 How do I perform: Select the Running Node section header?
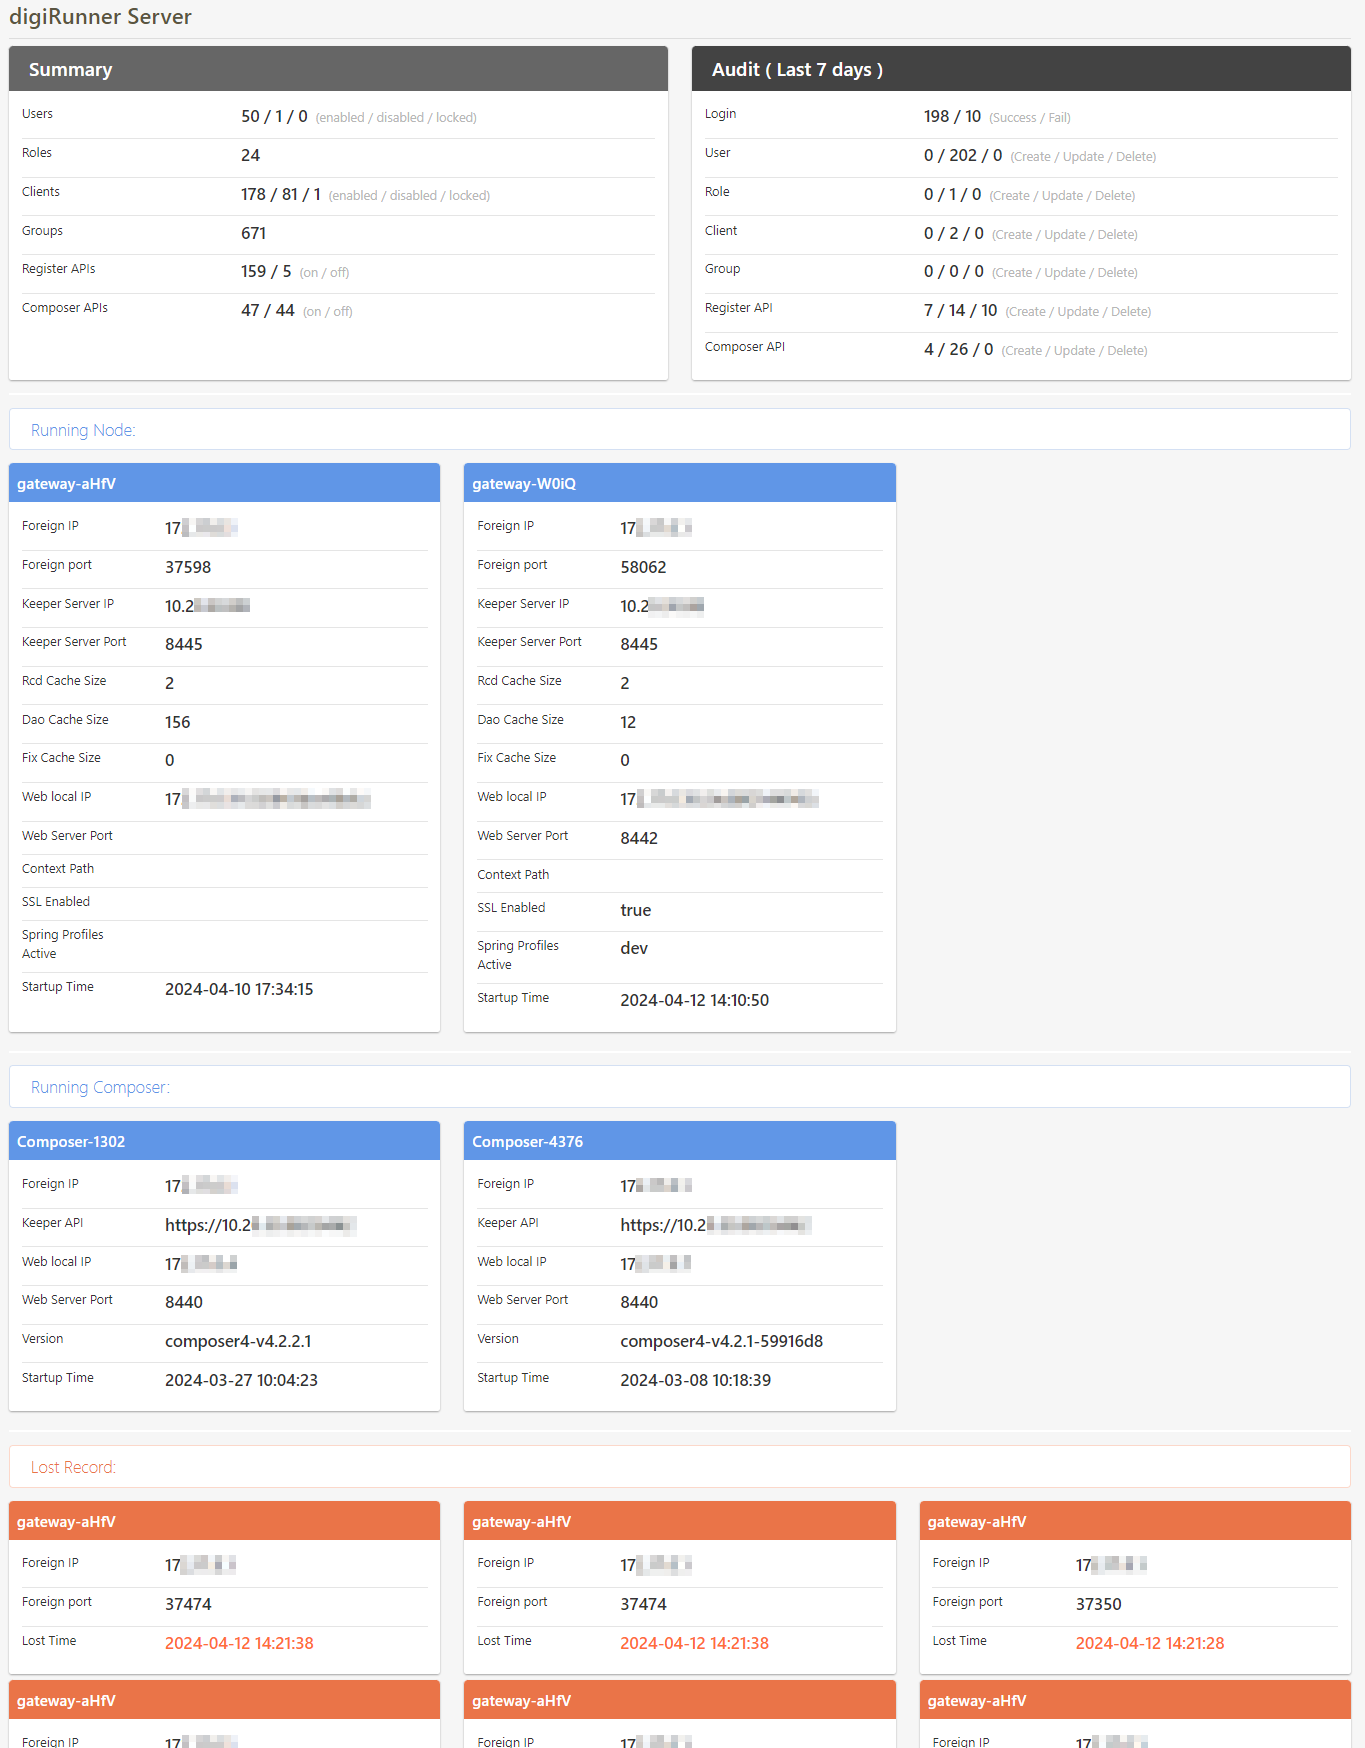[83, 430]
